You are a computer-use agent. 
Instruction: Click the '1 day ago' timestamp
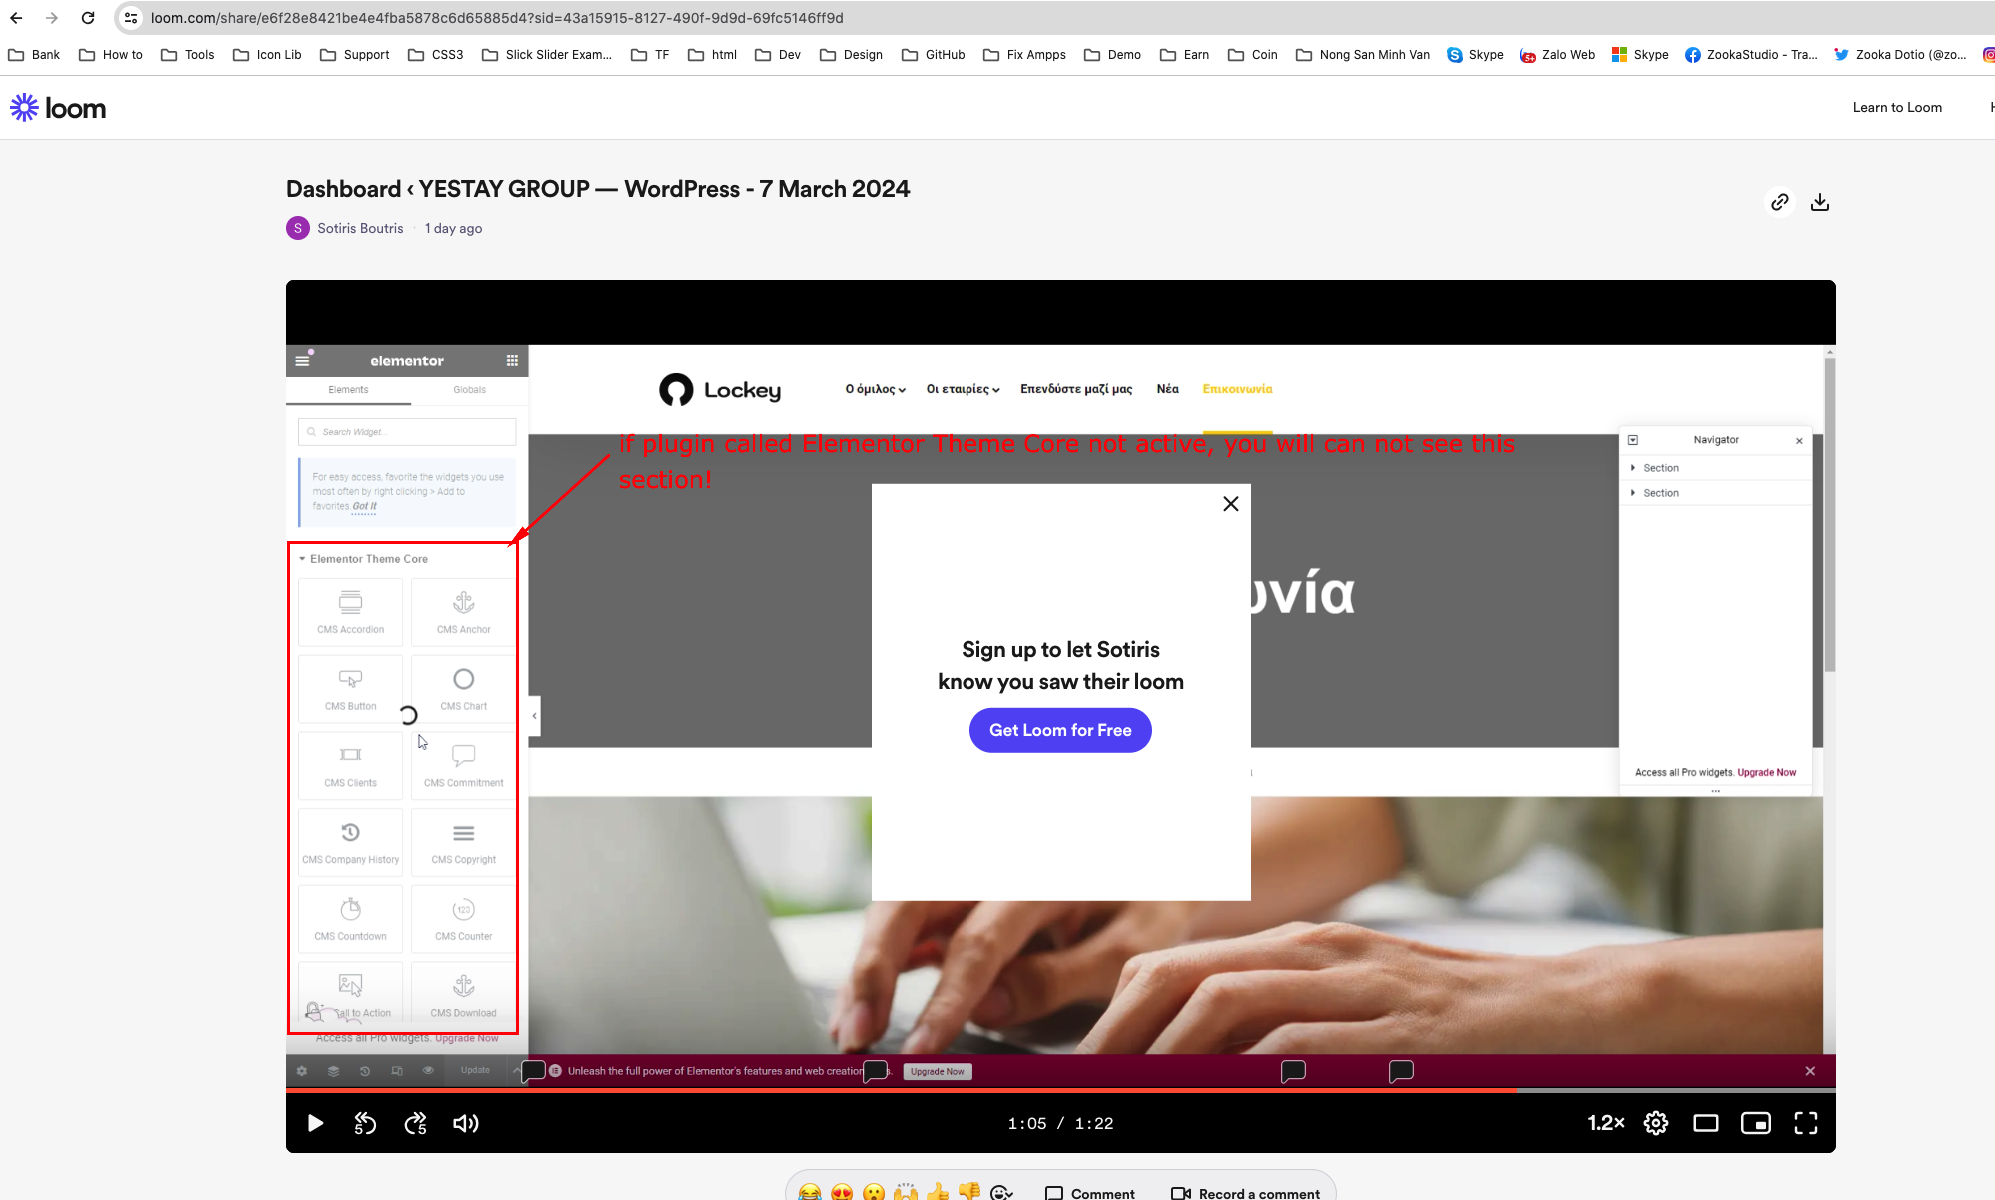coord(453,228)
